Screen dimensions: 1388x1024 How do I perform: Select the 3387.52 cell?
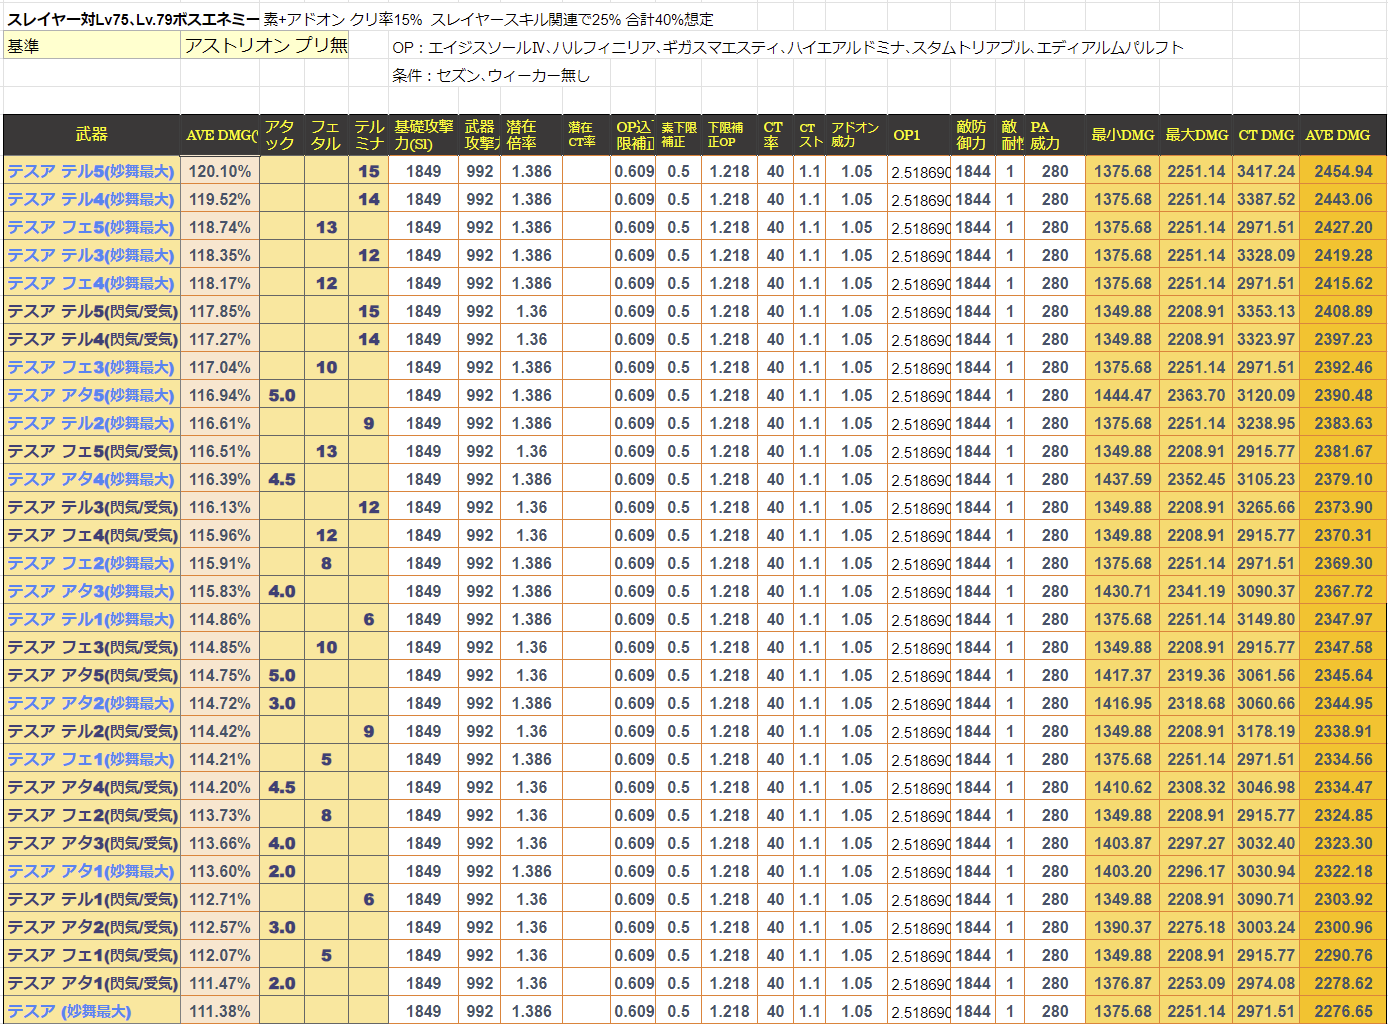1266,199
